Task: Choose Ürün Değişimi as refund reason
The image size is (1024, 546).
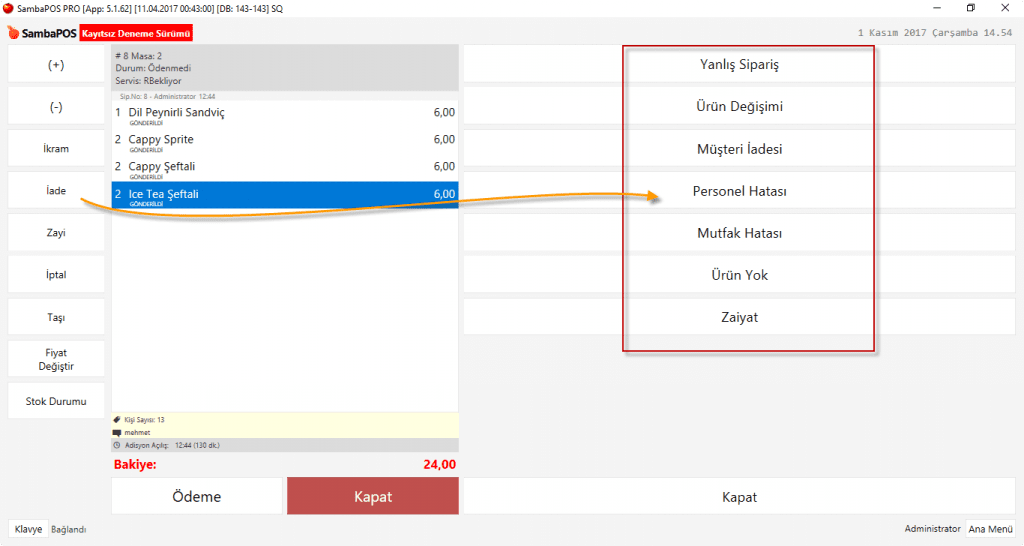Action: pyautogui.click(x=739, y=107)
